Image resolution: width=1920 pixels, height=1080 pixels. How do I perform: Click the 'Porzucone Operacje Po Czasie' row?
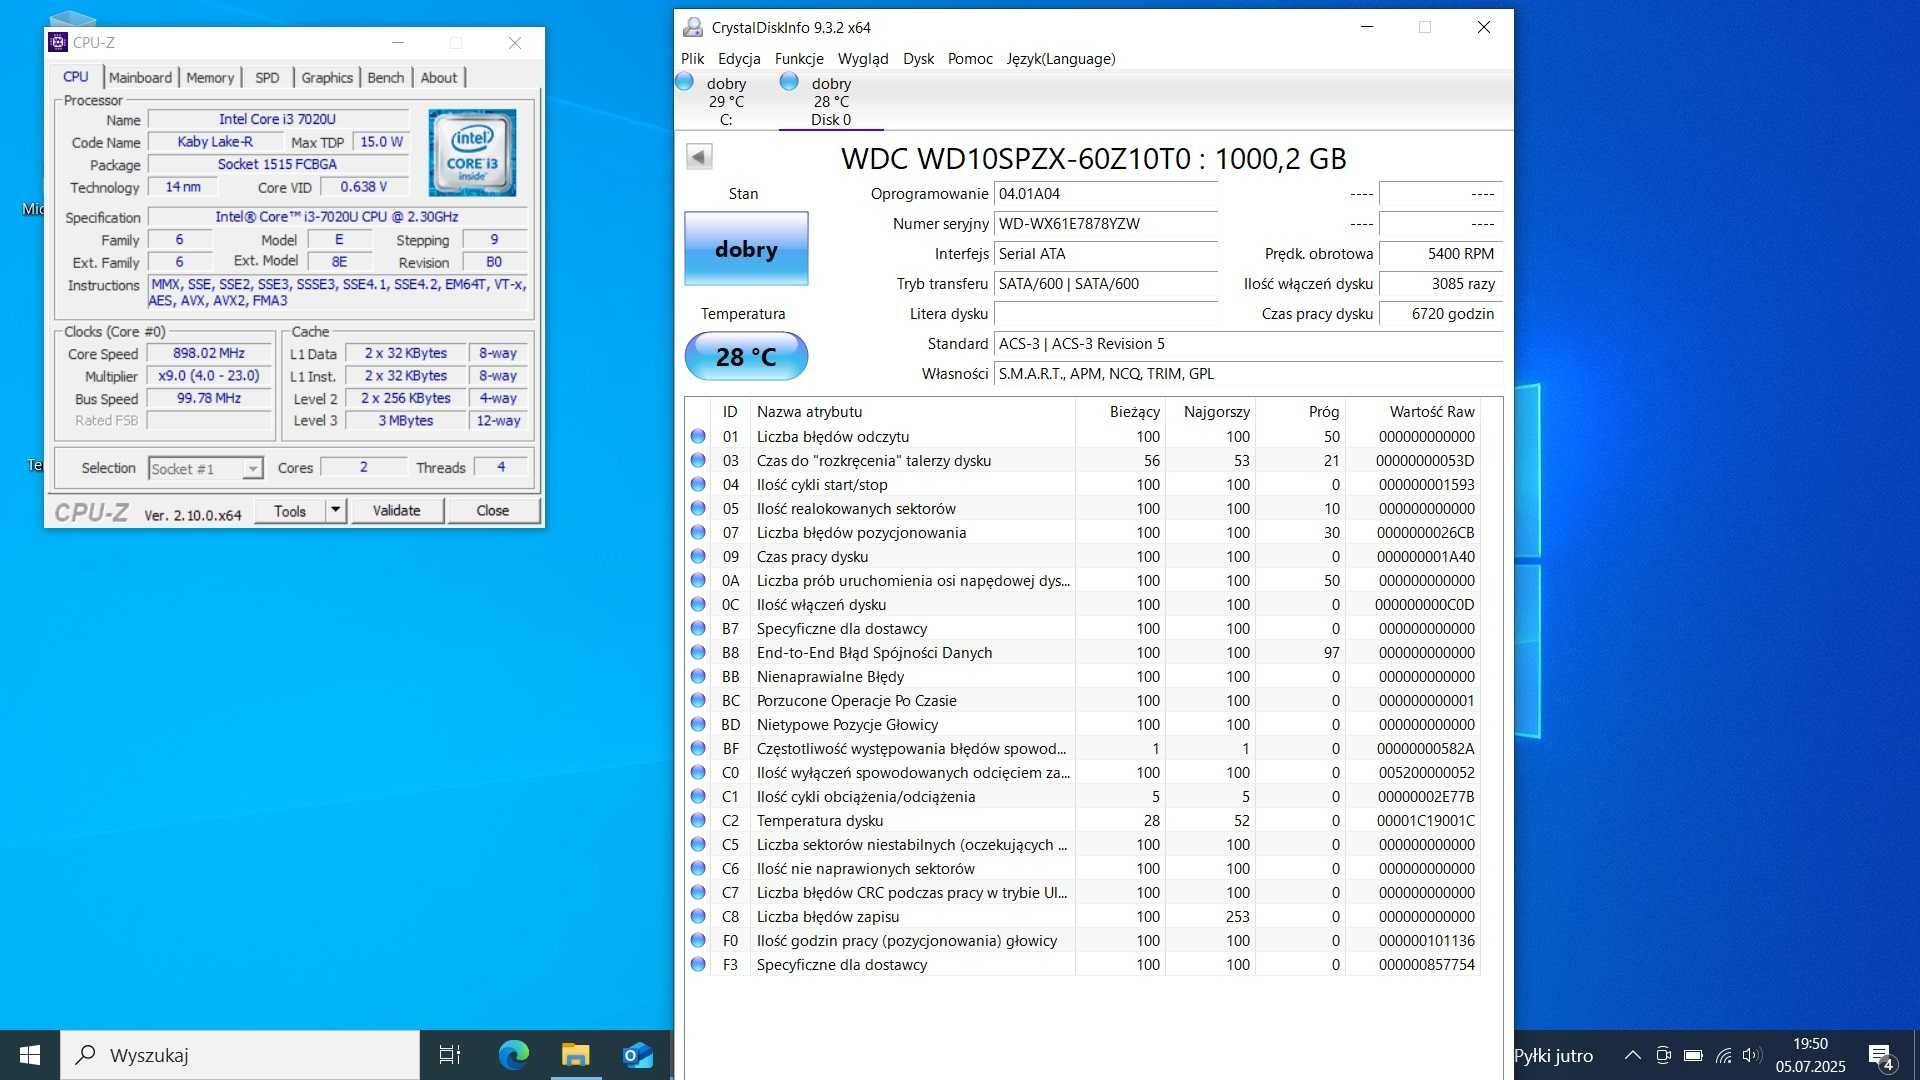point(1082,700)
